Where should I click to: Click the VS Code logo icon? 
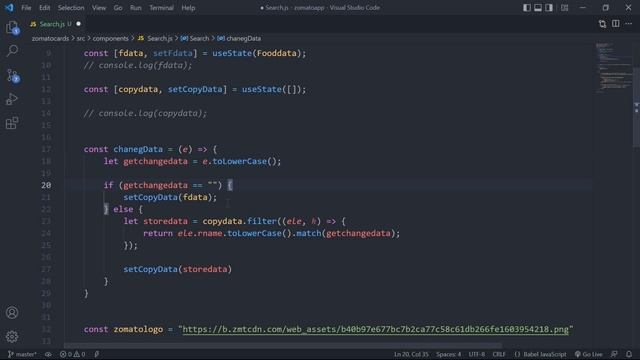pos(9,7)
